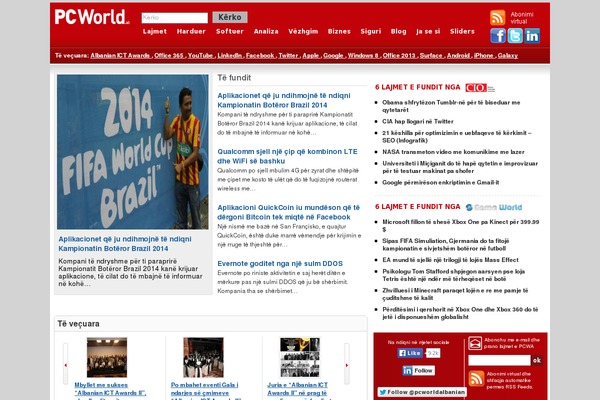Open Google Gmail encryption news item

pyautogui.click(x=440, y=183)
